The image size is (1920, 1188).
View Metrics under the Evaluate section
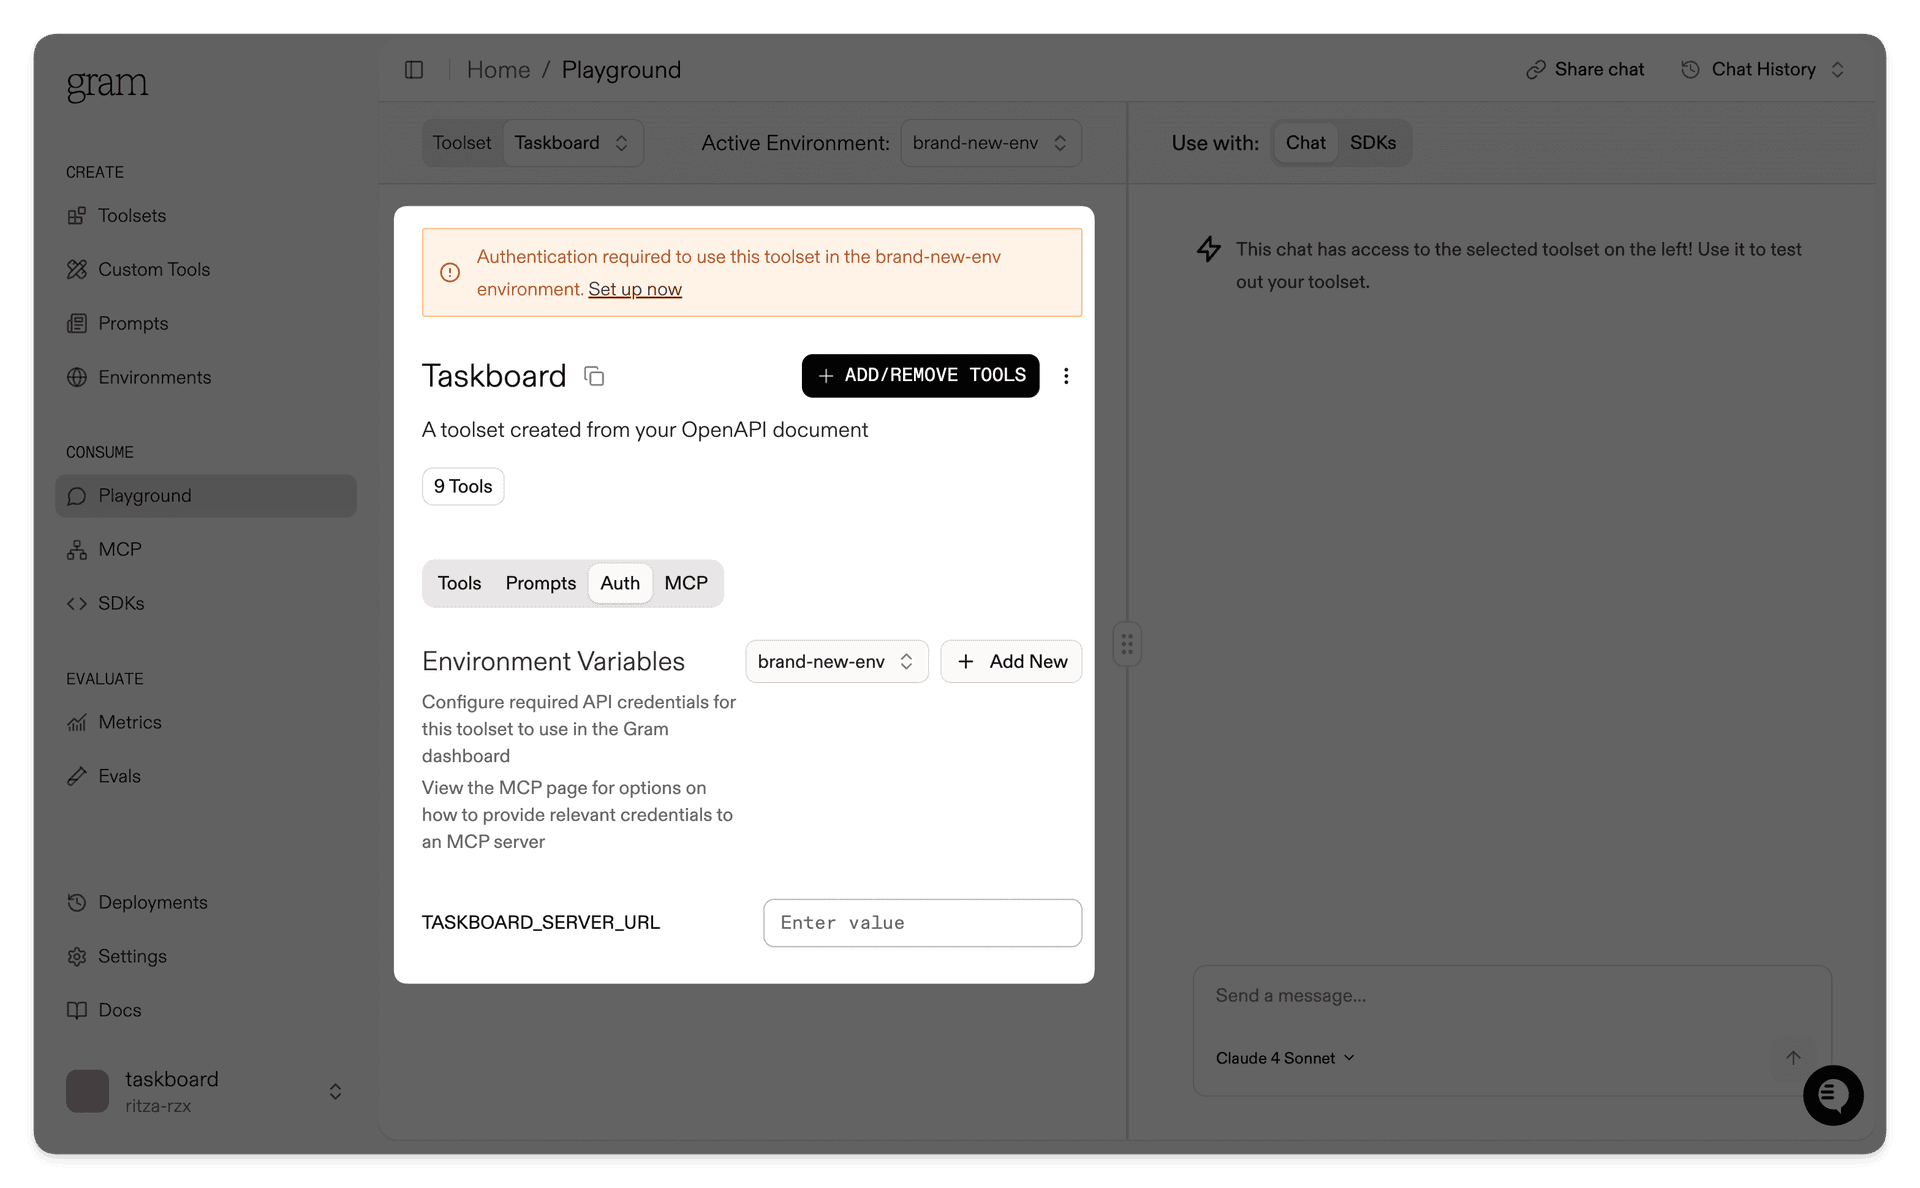[129, 722]
